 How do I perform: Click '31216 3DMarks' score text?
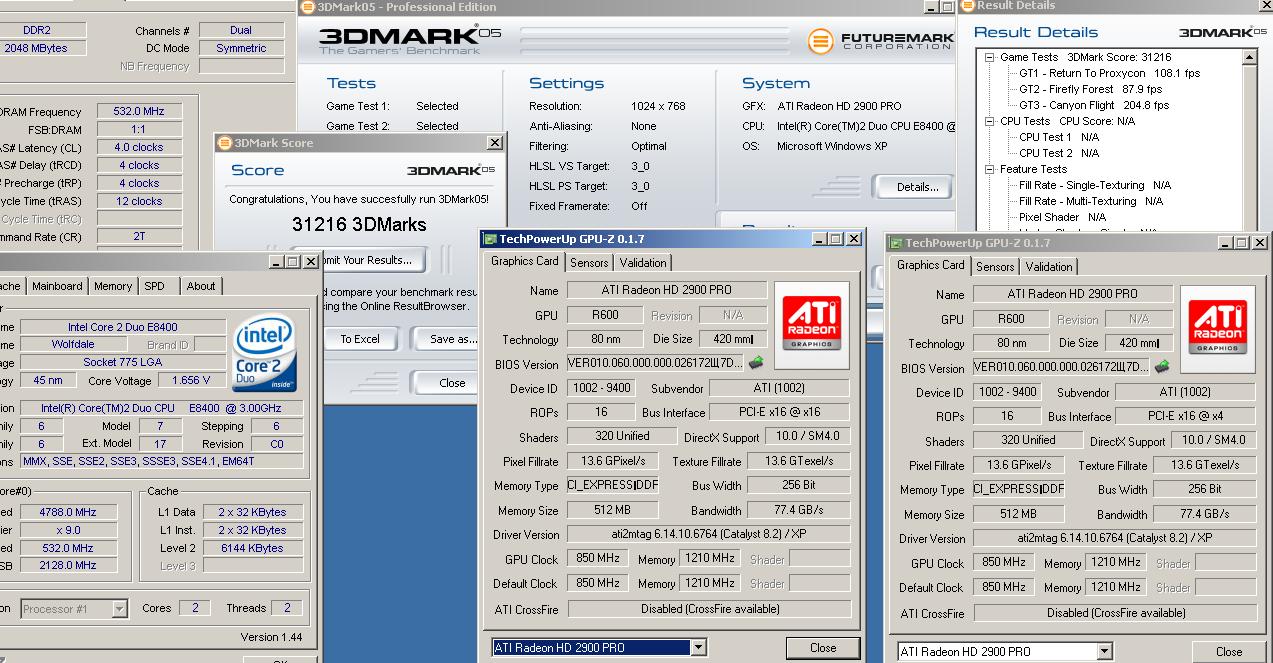[359, 225]
